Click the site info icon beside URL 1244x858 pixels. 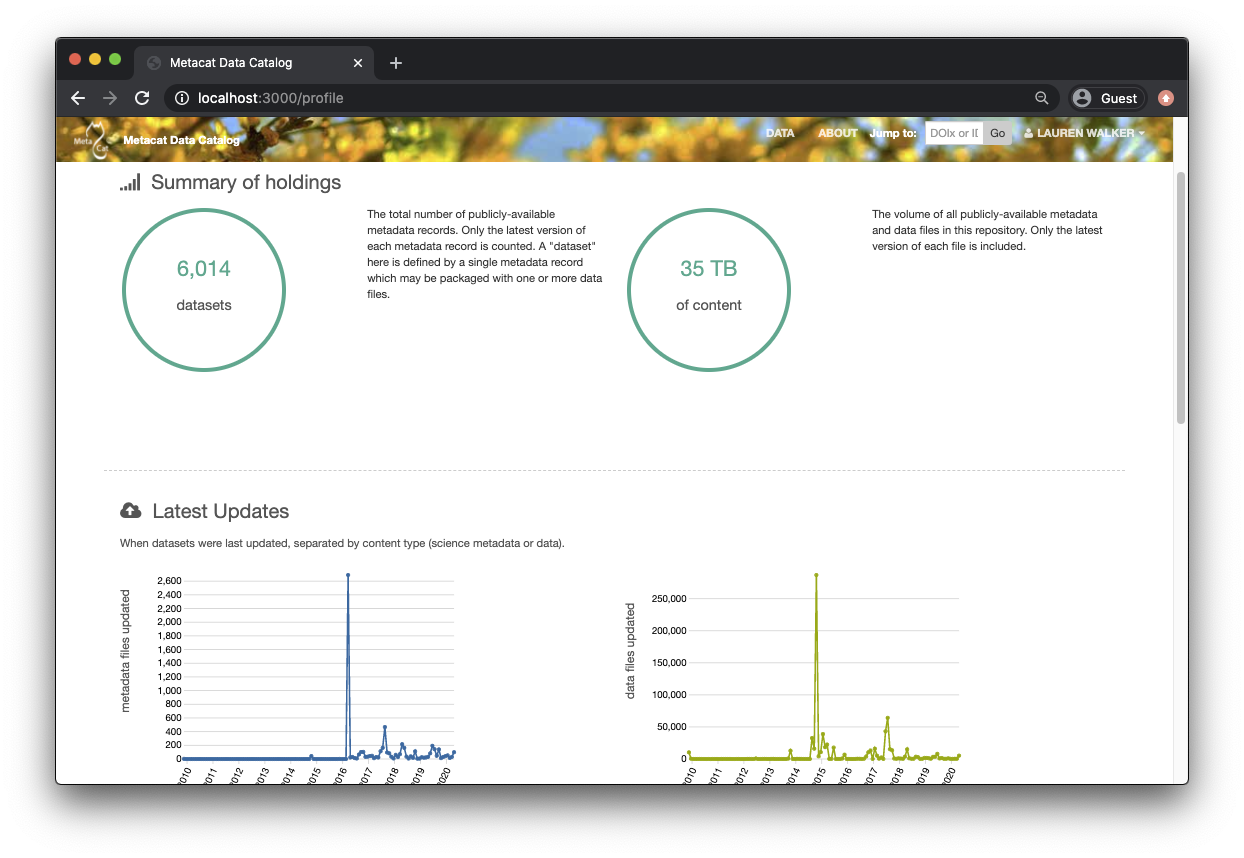coord(181,98)
